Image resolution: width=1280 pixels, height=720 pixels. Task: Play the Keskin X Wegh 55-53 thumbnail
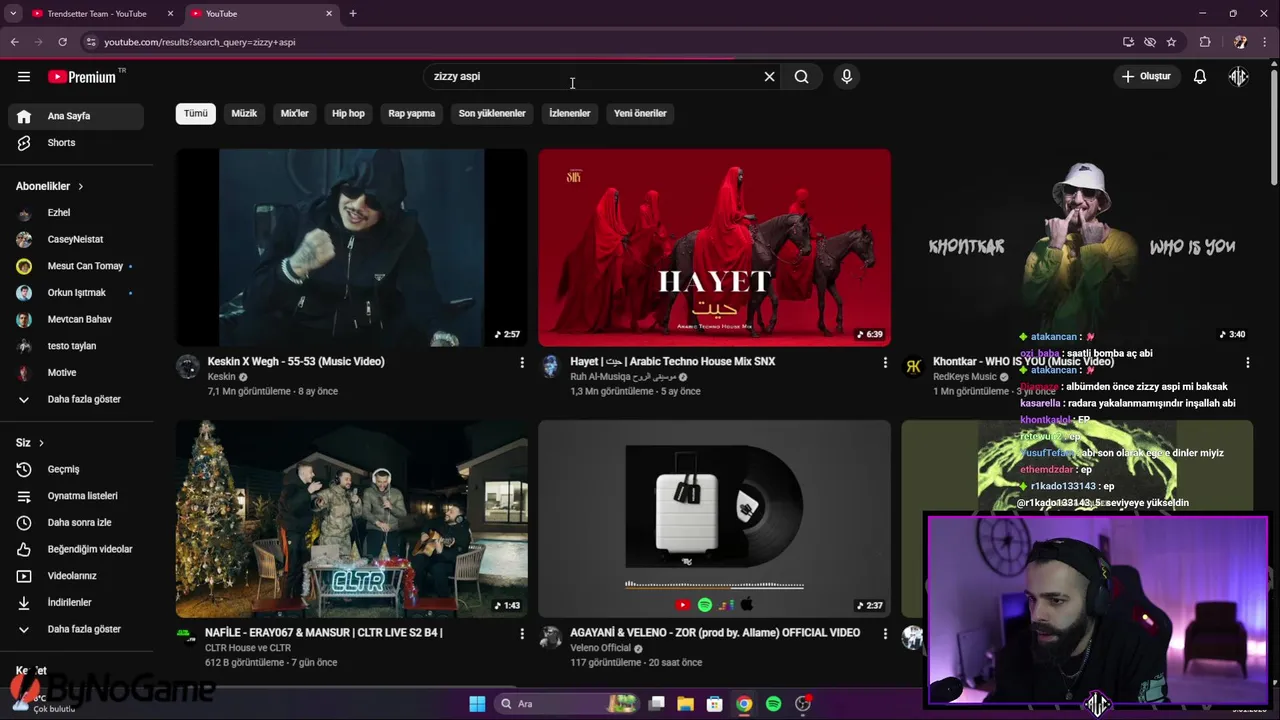pyautogui.click(x=351, y=248)
